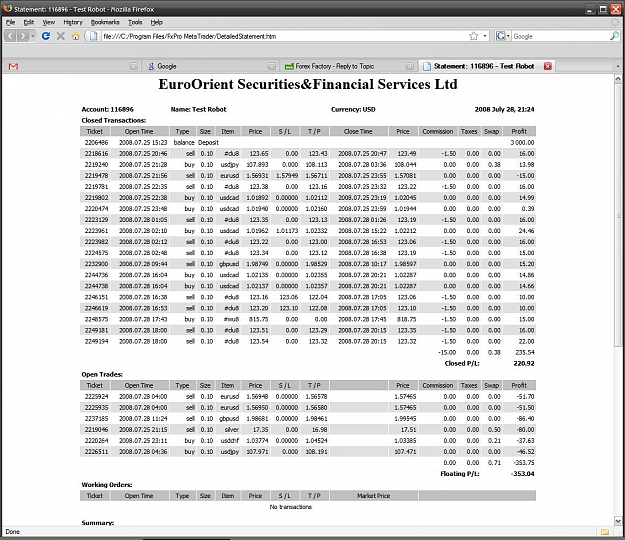Click the Closed Transactions heading
Viewport: 625px width, 540px height.
[x=114, y=120]
